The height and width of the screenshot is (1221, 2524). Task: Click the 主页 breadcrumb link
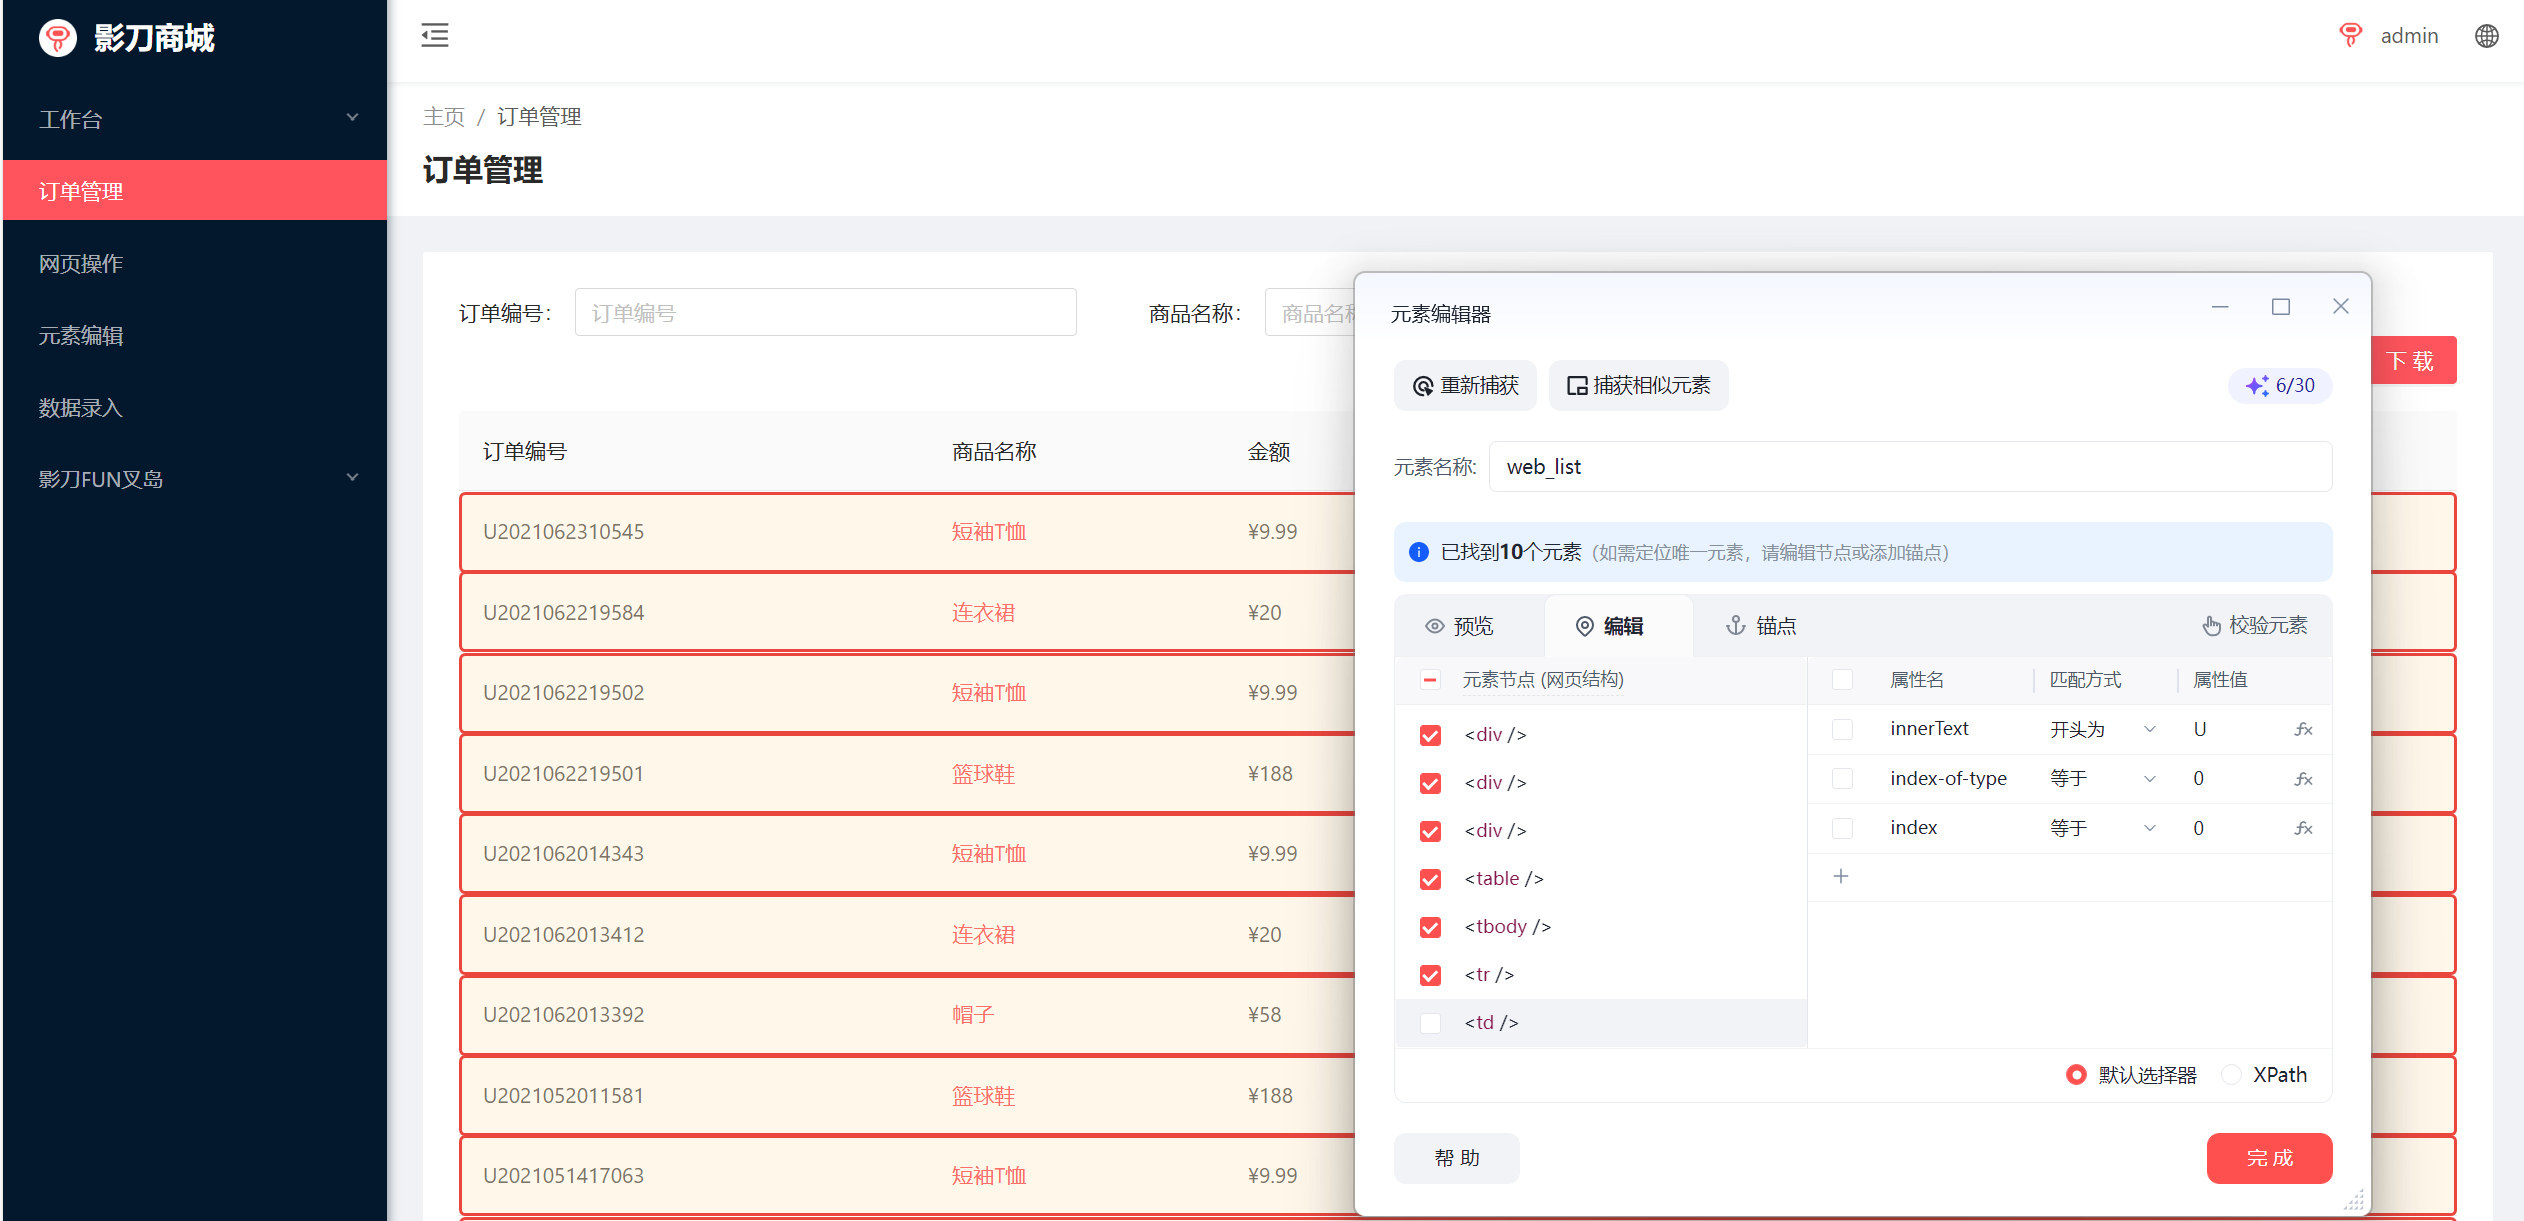[444, 117]
